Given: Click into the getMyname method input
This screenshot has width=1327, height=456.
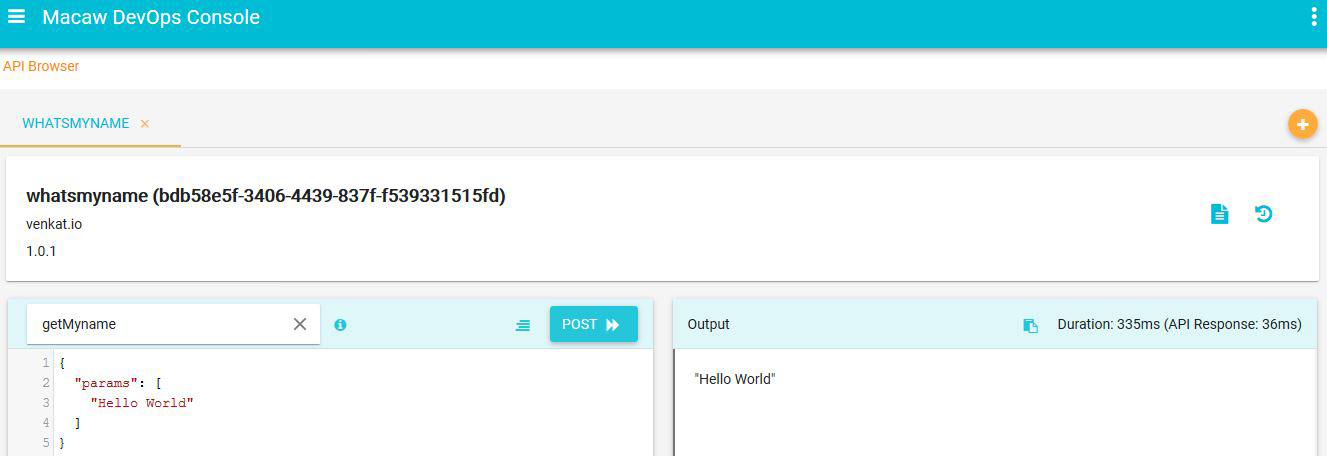Looking at the screenshot, I should [160, 324].
